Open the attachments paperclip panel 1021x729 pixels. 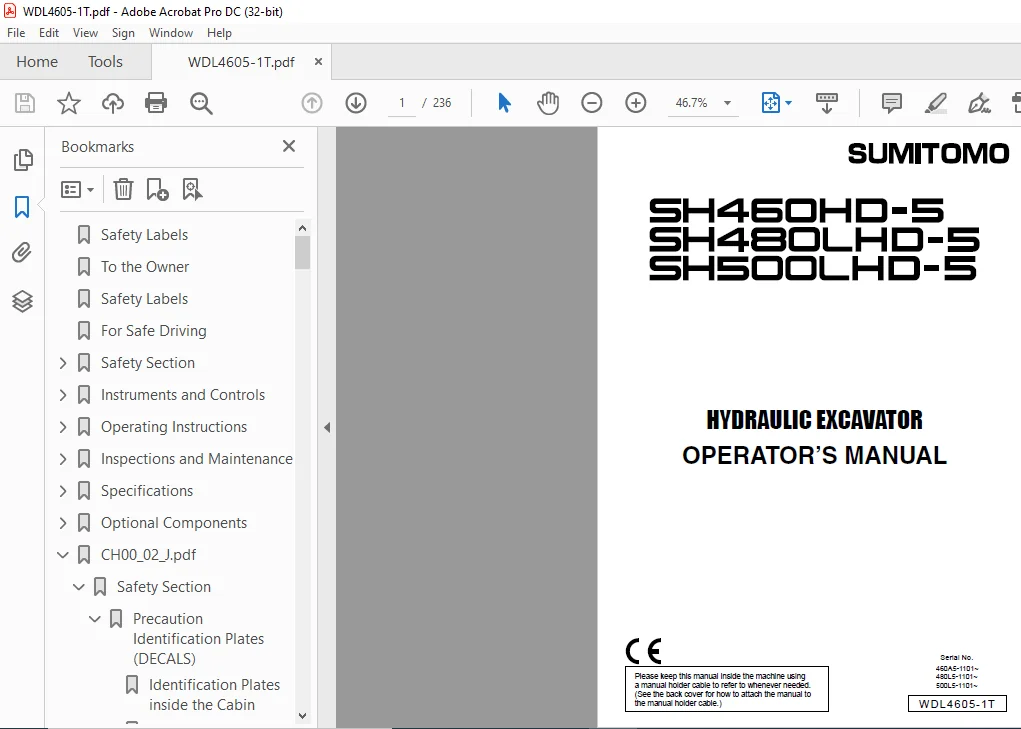pyautogui.click(x=22, y=253)
